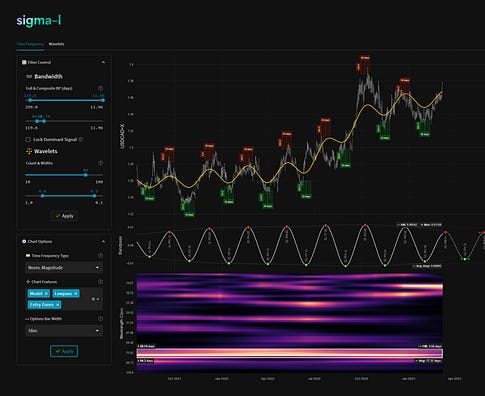The width and height of the screenshot is (485, 396).
Task: Expand the Chart Features dropdown arrow
Action: click(98, 299)
